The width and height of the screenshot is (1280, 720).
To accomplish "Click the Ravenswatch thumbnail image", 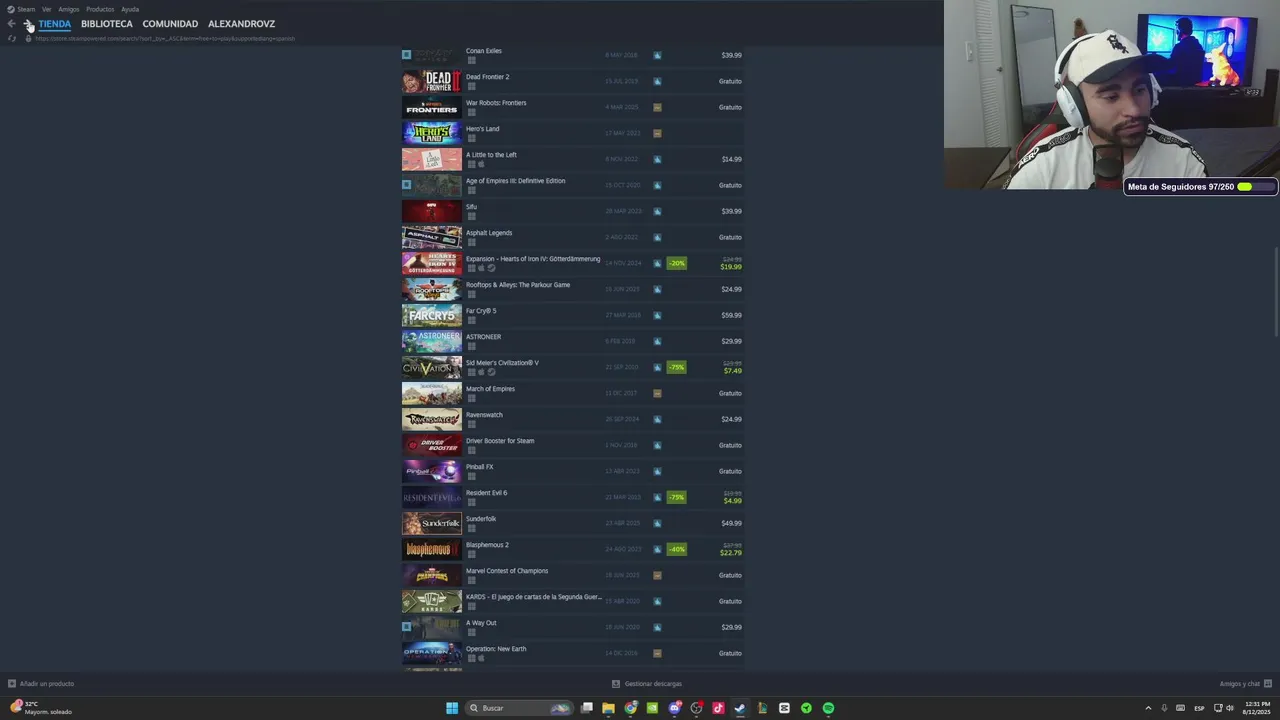I will 432,419.
